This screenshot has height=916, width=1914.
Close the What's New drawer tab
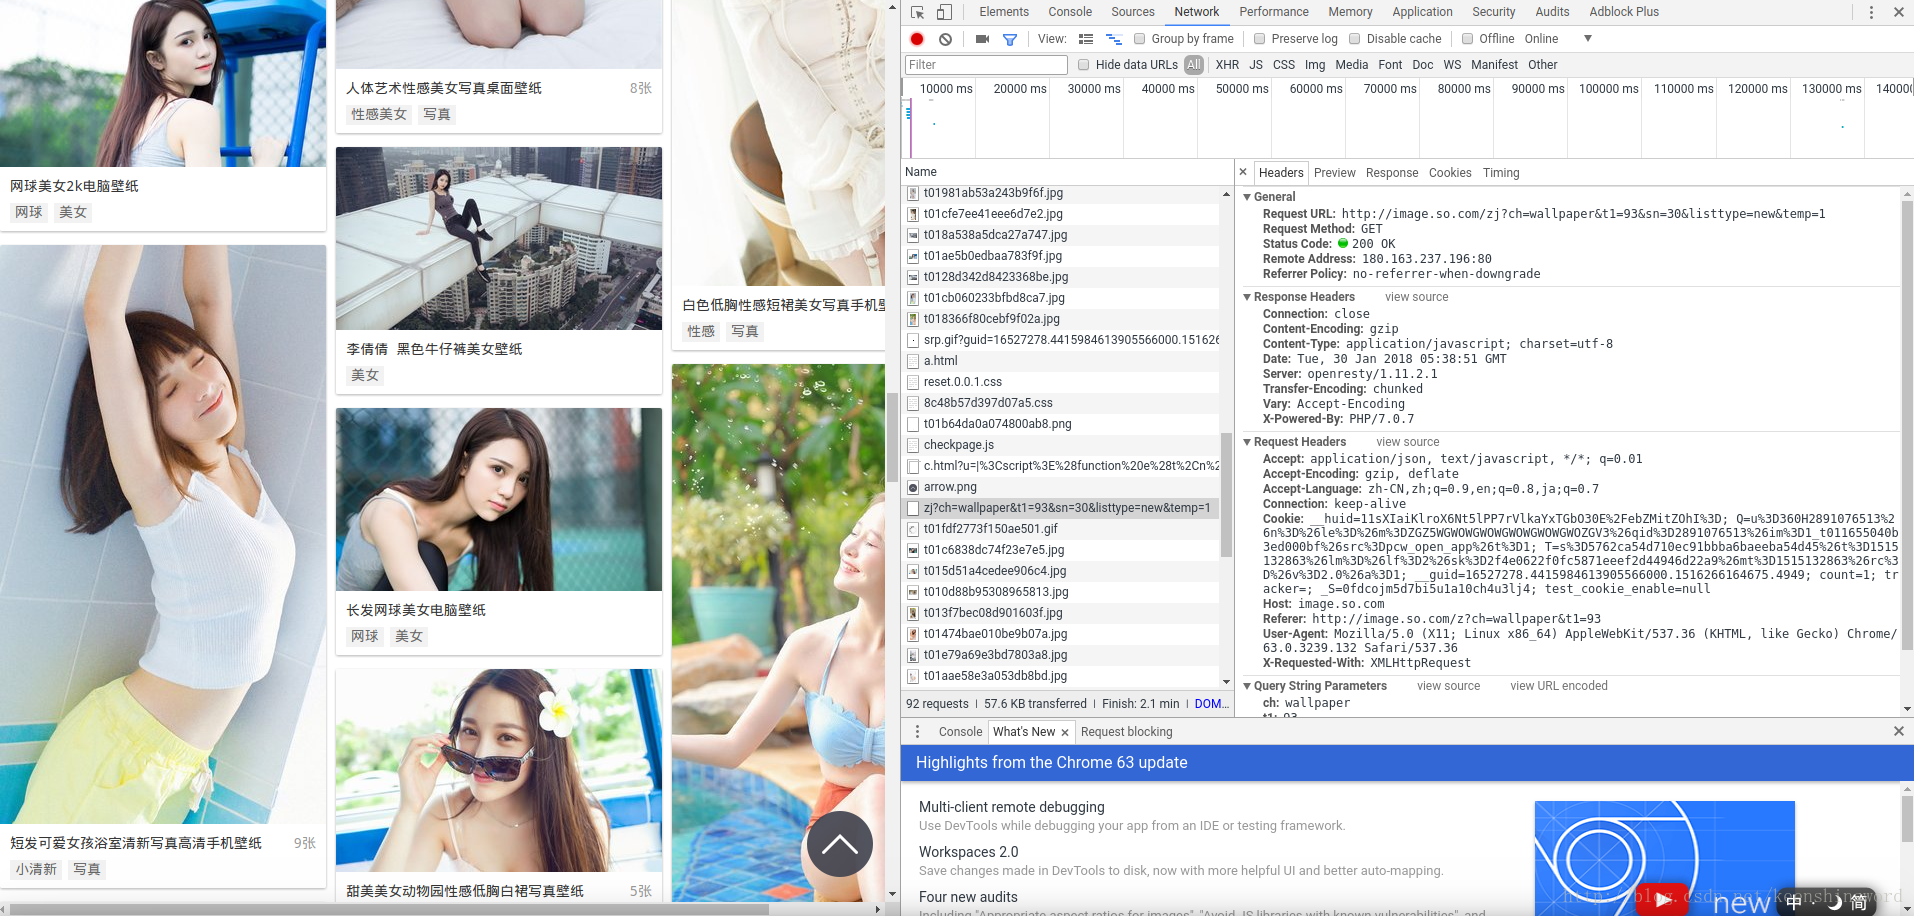coord(1065,732)
